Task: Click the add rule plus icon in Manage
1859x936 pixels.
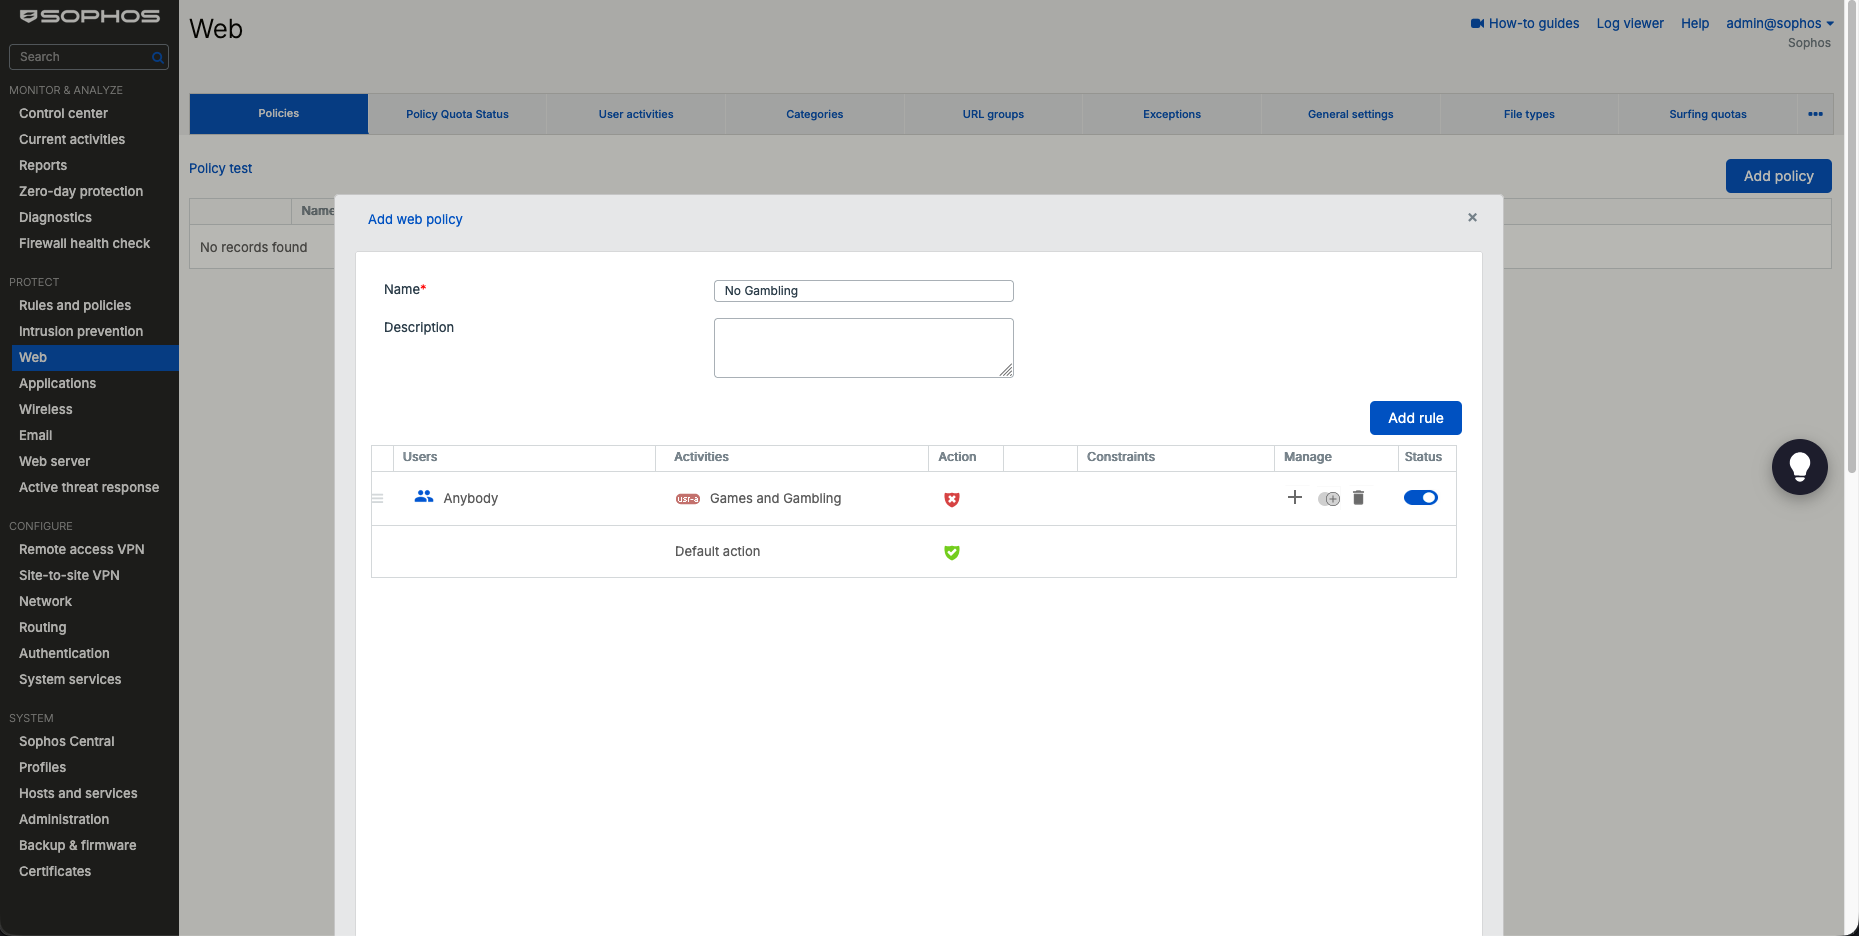Action: click(x=1294, y=497)
